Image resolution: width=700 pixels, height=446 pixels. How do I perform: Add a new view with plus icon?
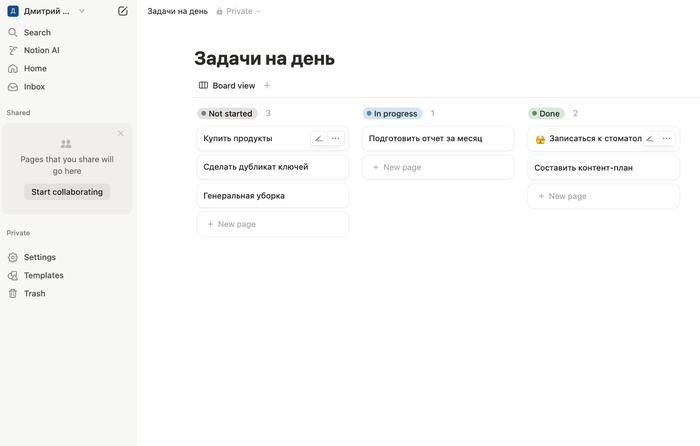[x=267, y=86]
